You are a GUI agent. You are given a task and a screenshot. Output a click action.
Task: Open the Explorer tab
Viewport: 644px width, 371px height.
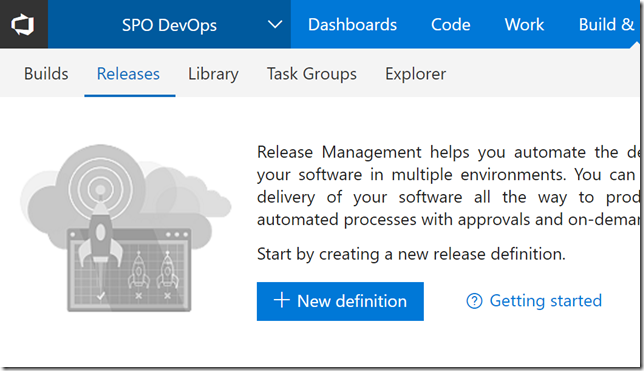[415, 74]
